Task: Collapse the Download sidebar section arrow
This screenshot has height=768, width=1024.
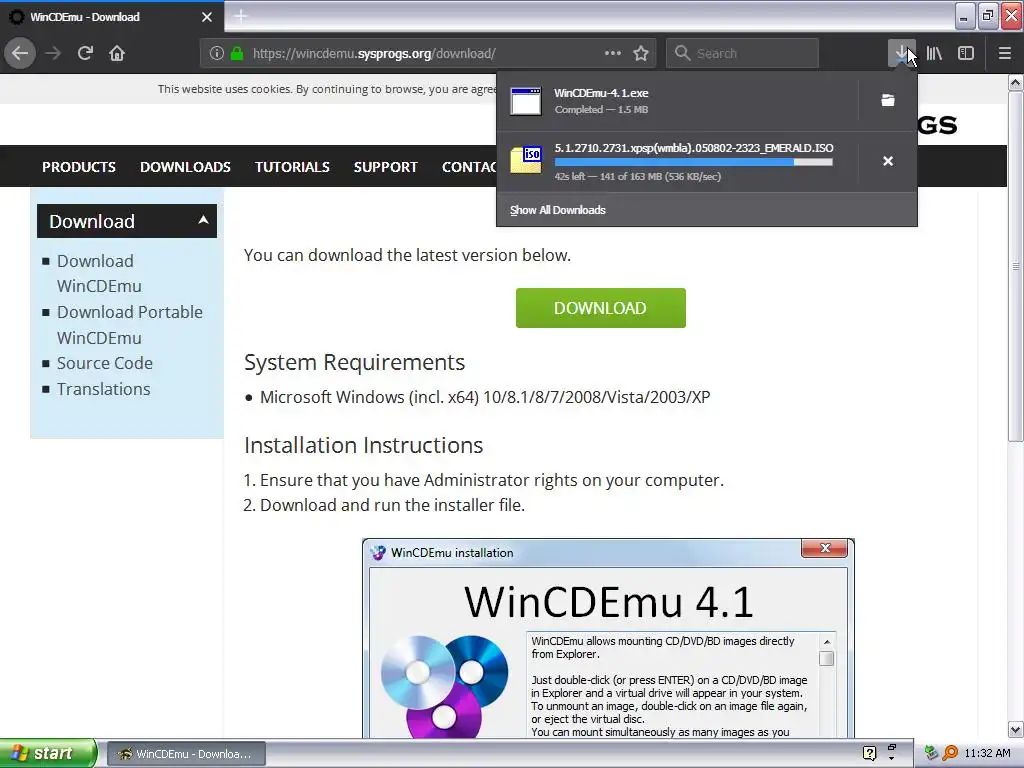Action: click(204, 220)
